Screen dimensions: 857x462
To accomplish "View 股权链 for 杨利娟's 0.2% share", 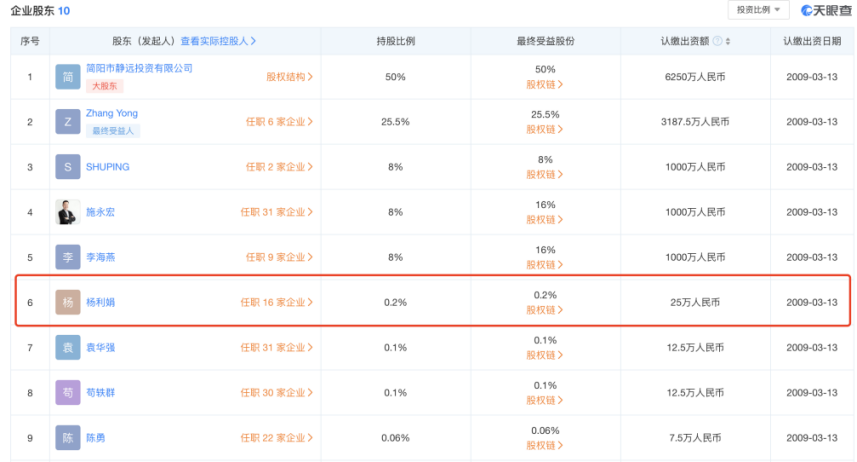I will (545, 310).
